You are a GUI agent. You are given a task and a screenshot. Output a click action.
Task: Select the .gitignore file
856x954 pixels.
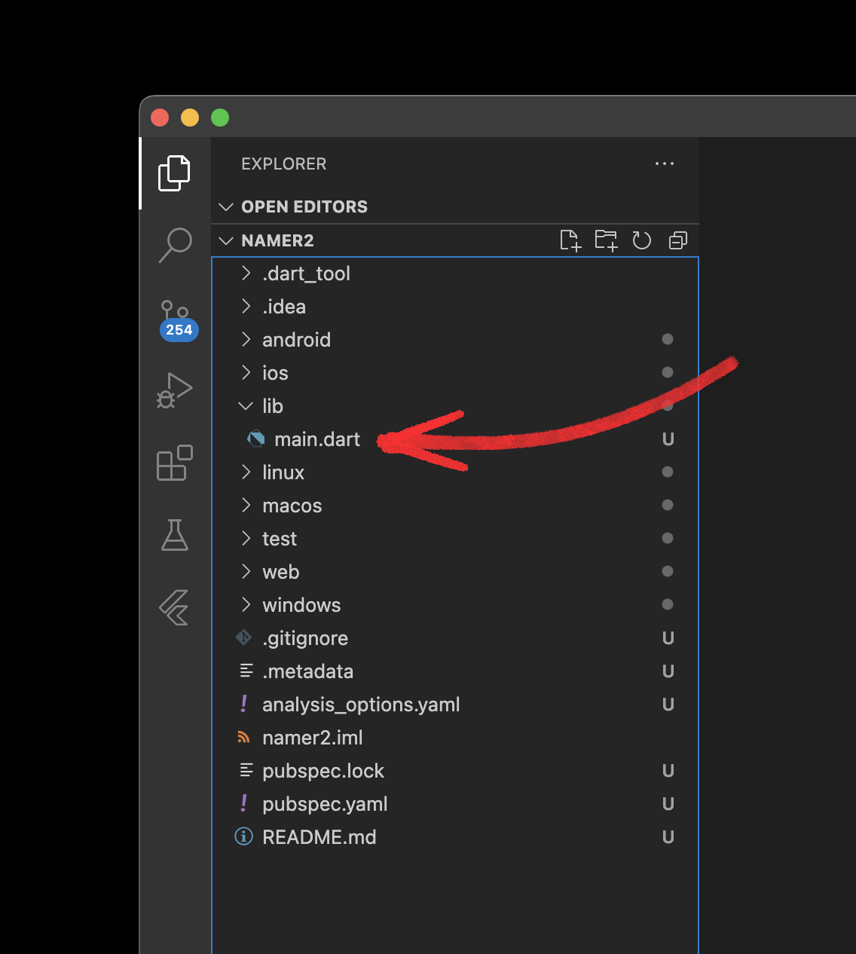(305, 638)
